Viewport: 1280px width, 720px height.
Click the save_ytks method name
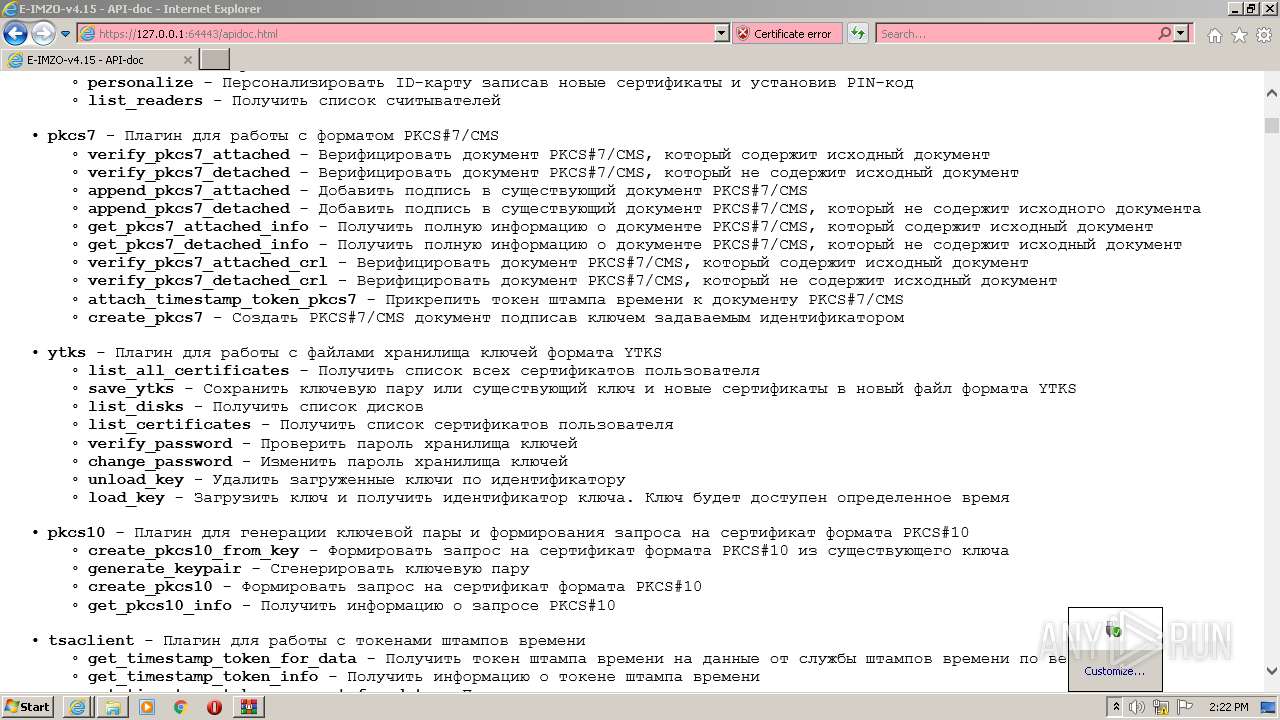(131, 388)
